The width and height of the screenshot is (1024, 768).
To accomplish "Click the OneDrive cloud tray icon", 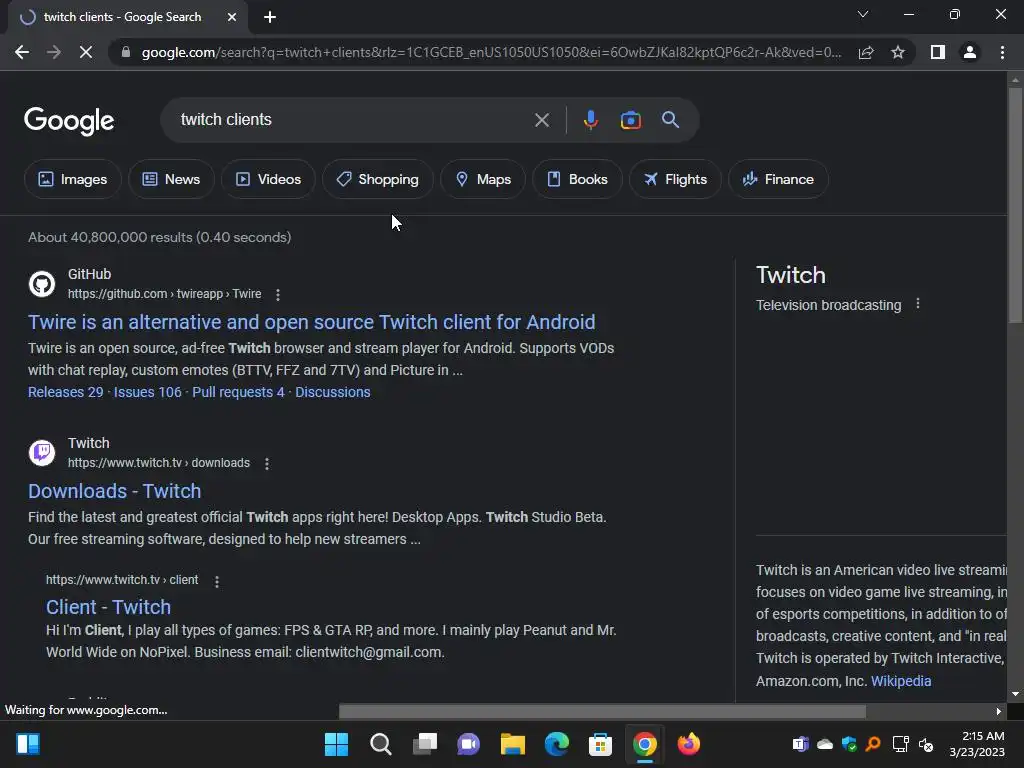I will click(x=825, y=744).
